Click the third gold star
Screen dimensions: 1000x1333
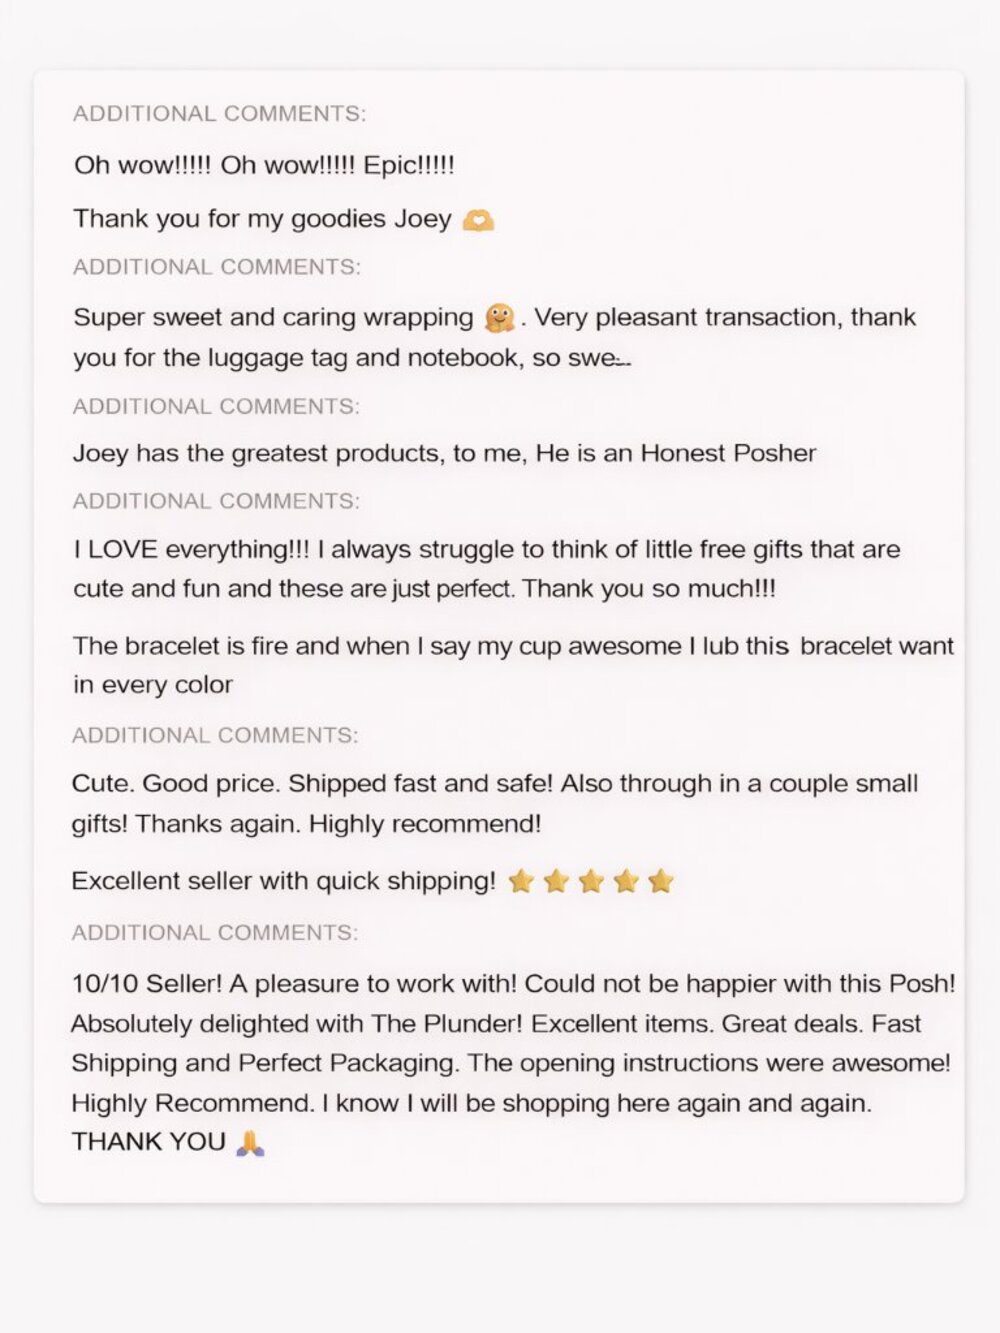click(591, 881)
